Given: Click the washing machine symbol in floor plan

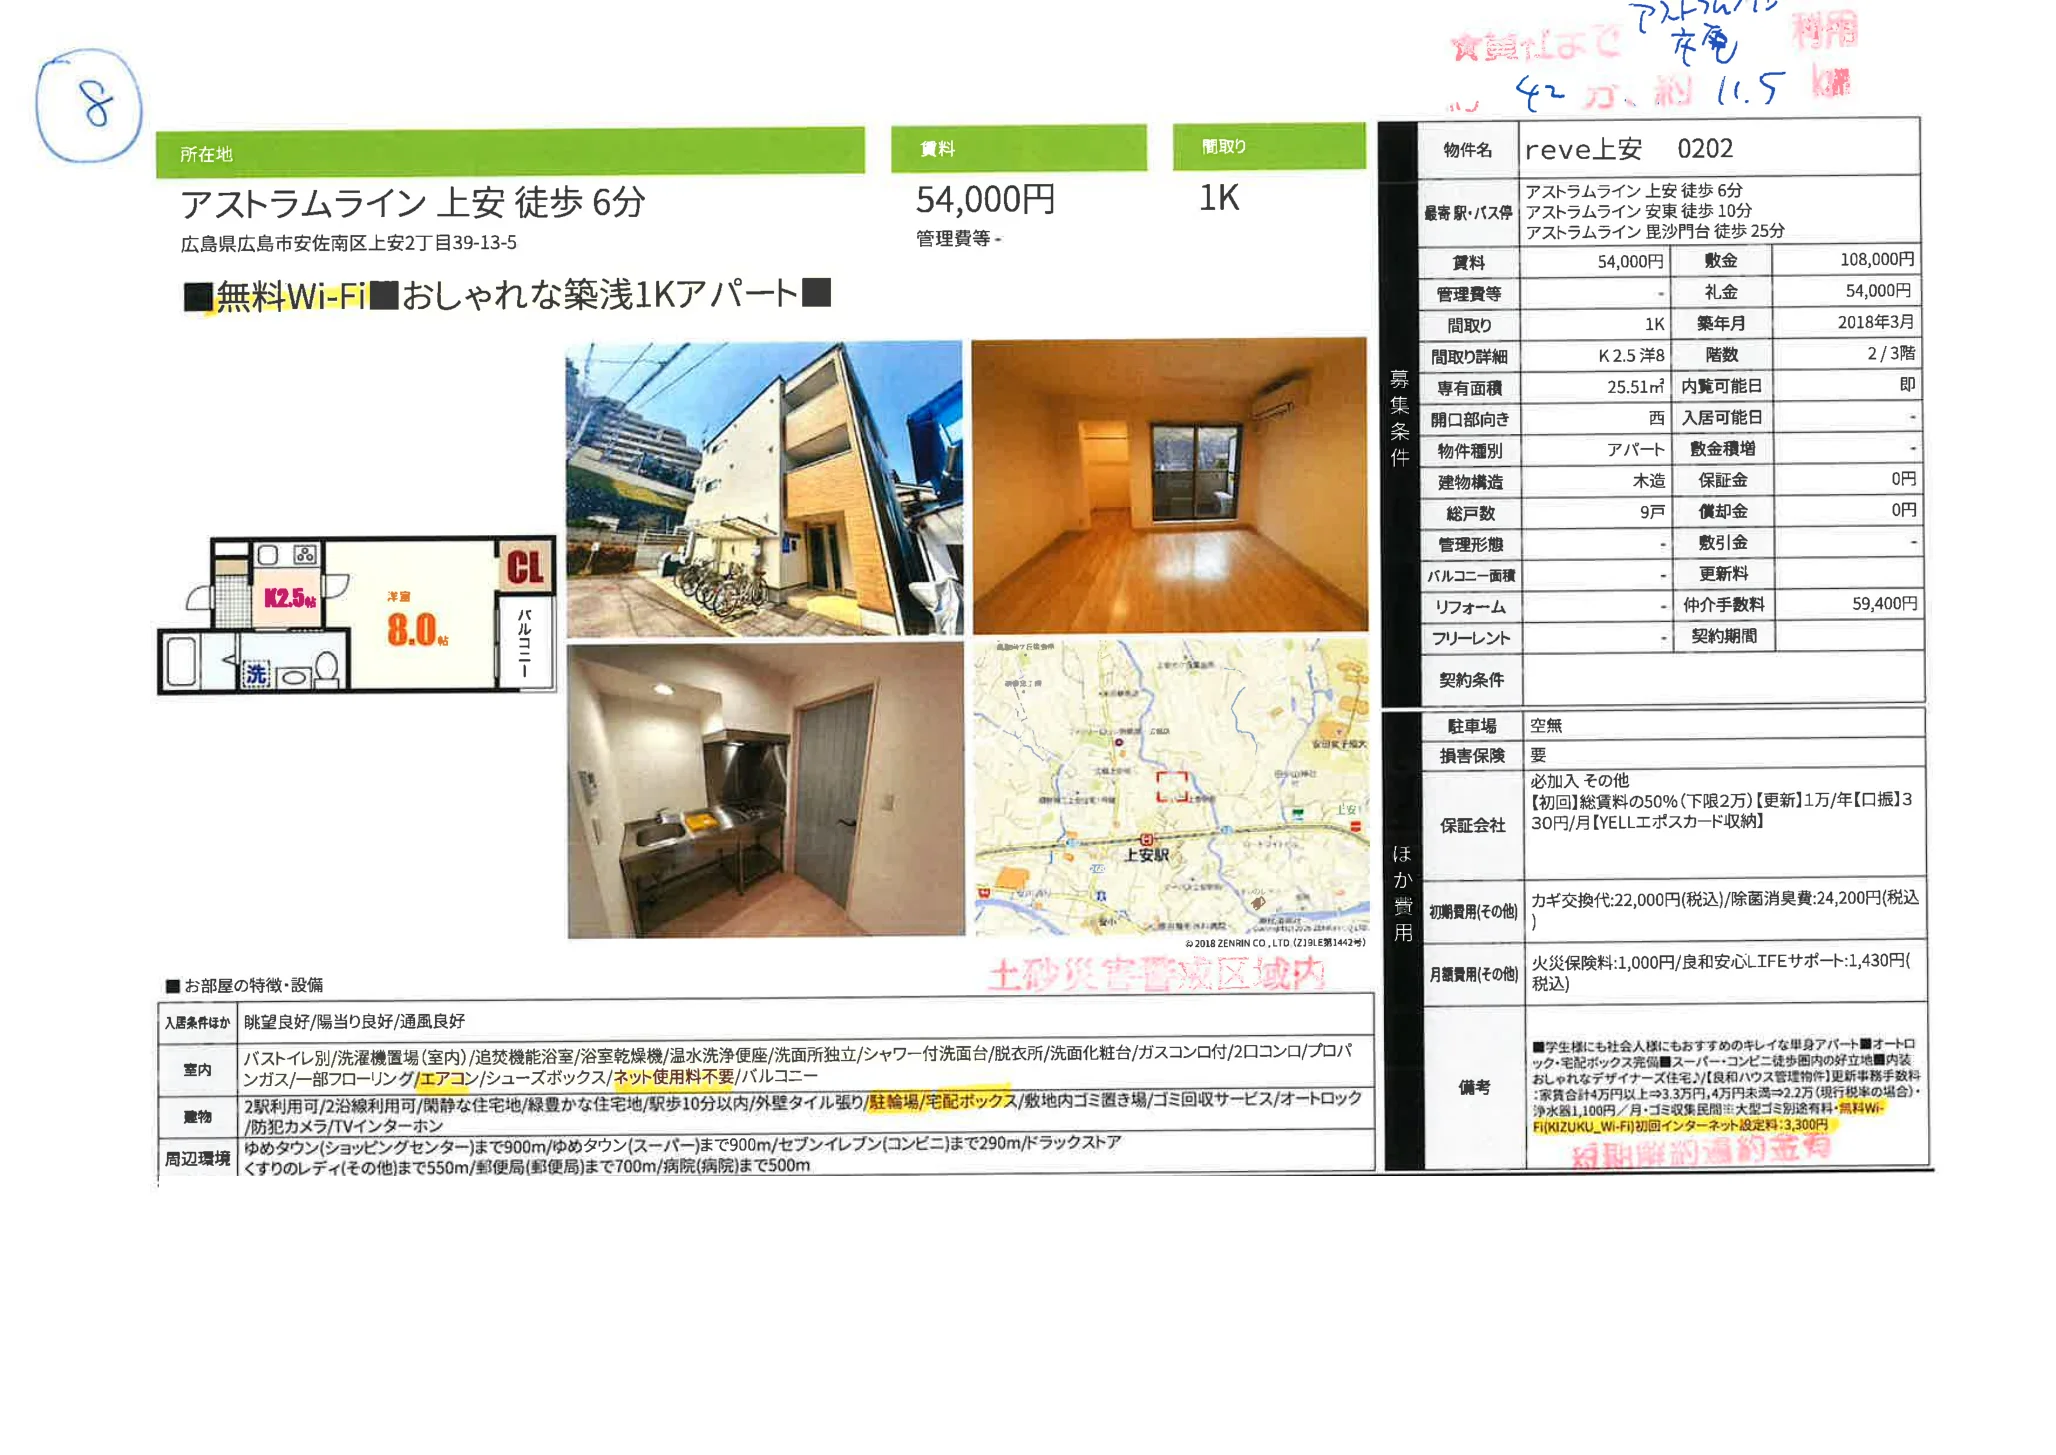Looking at the screenshot, I should point(256,674).
